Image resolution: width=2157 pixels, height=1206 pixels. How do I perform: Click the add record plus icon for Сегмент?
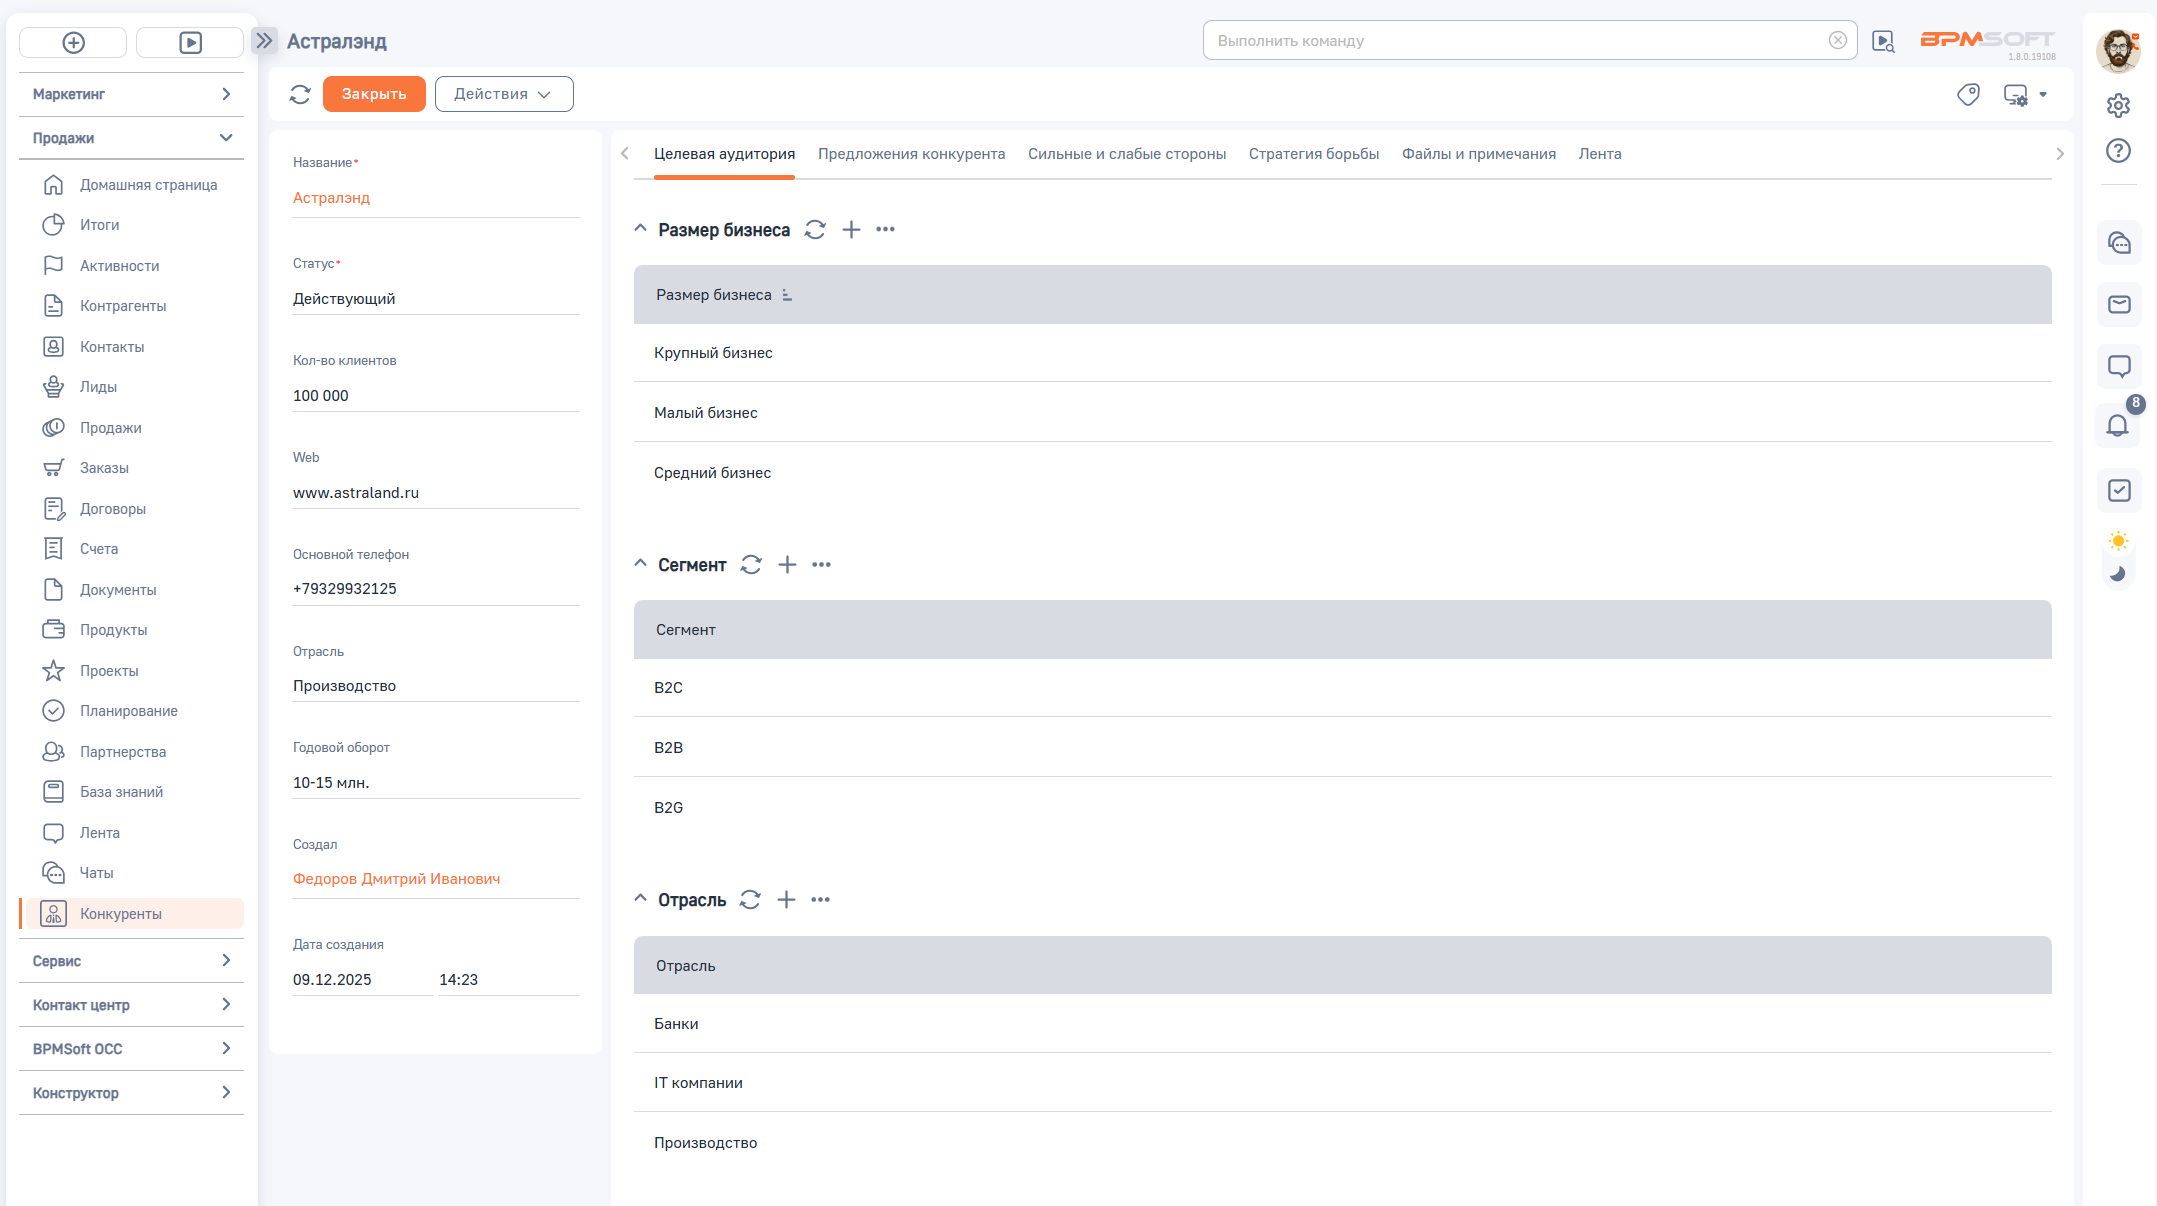[x=787, y=565]
